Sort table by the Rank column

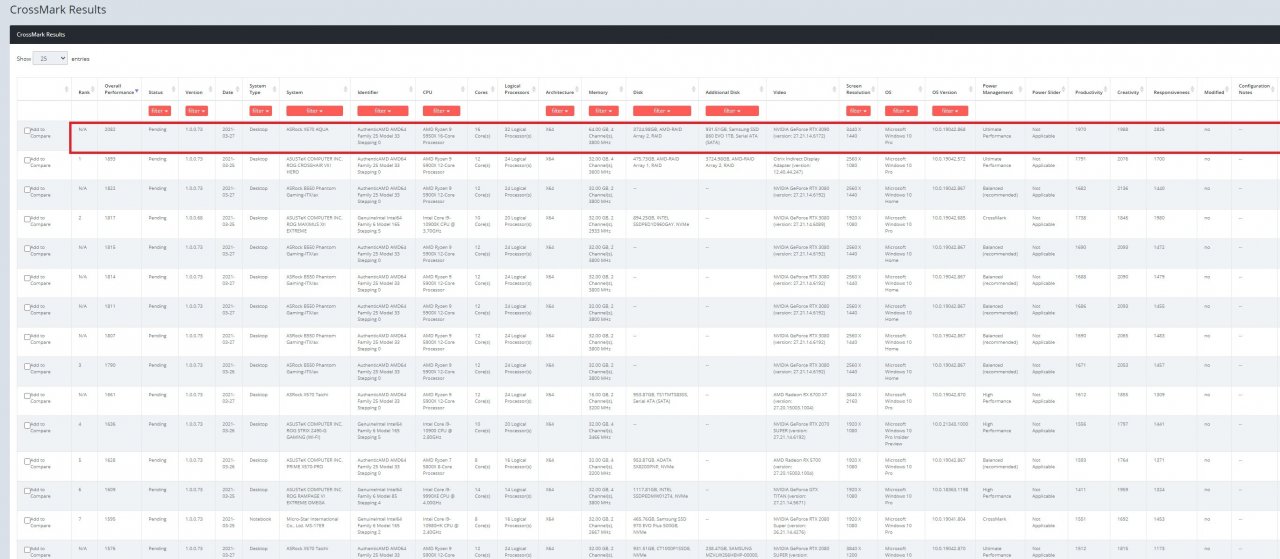point(83,91)
